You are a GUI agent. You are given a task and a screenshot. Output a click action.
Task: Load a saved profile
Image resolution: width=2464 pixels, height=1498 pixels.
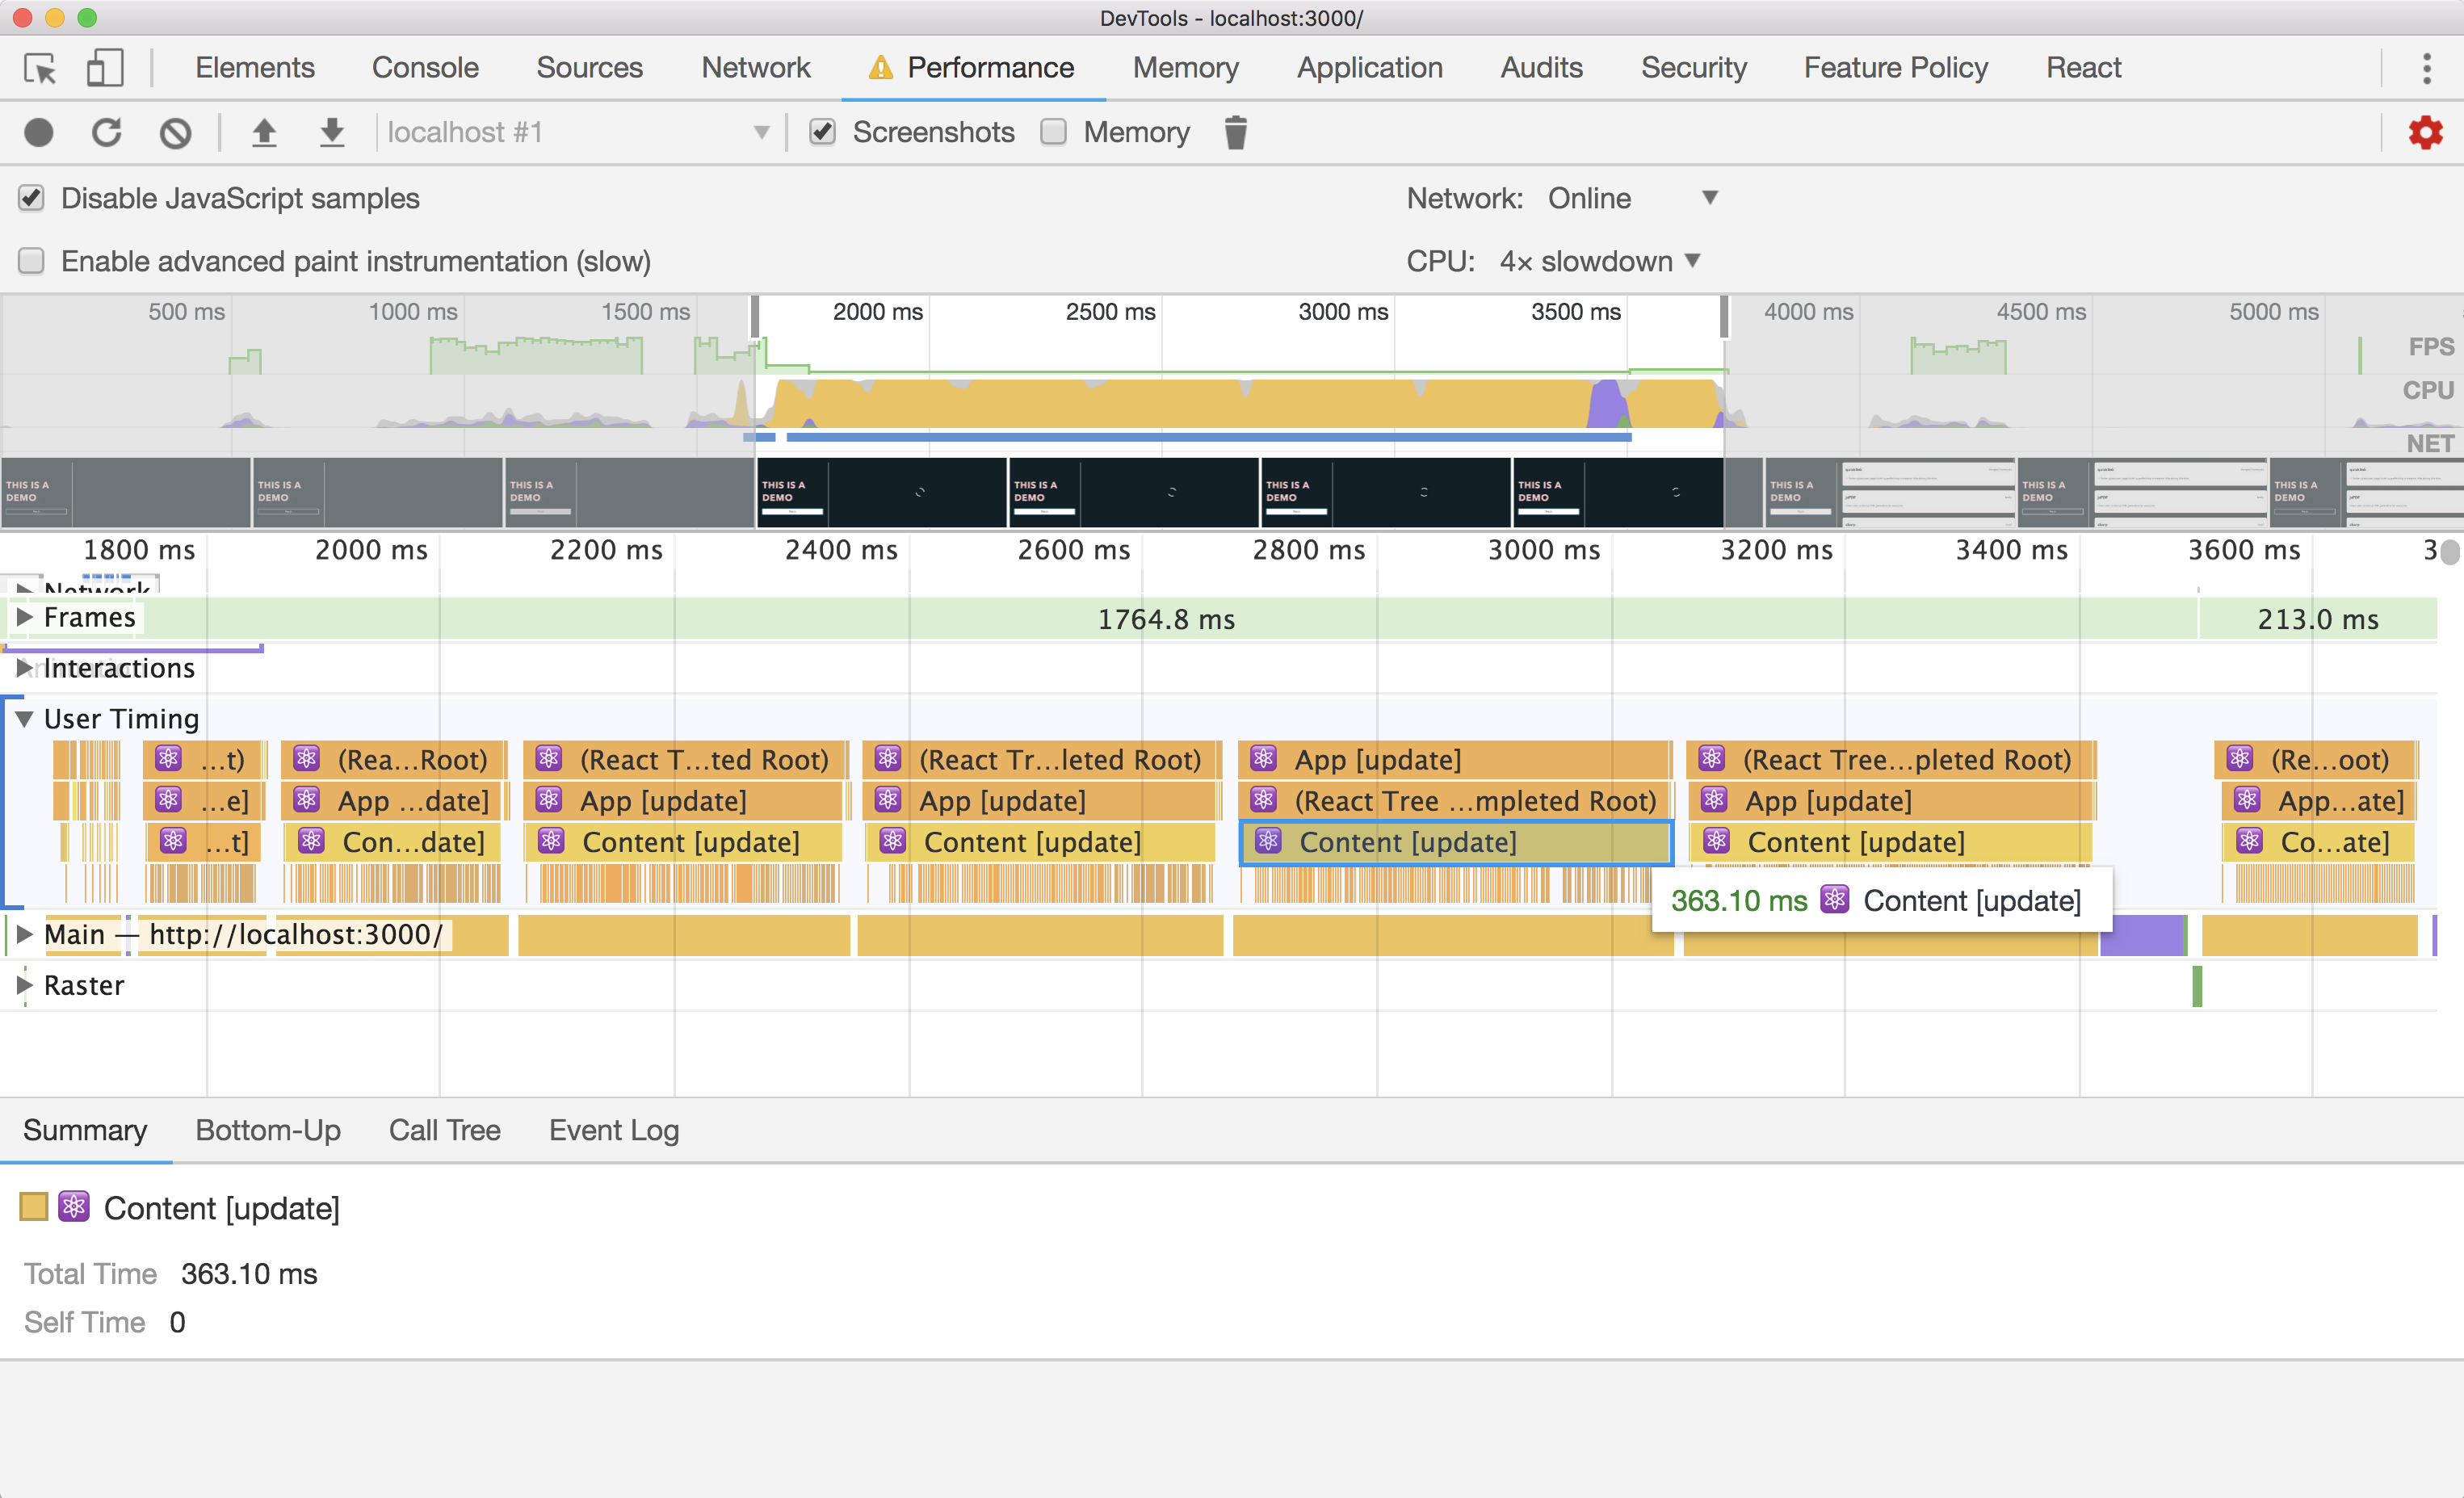click(x=265, y=132)
